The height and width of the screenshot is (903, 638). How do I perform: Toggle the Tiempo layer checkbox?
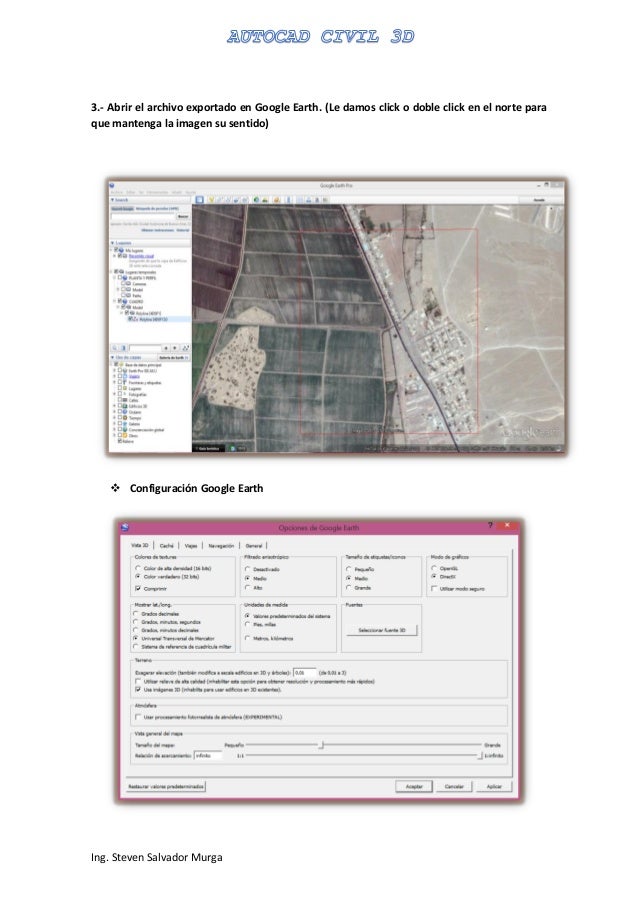(x=120, y=418)
